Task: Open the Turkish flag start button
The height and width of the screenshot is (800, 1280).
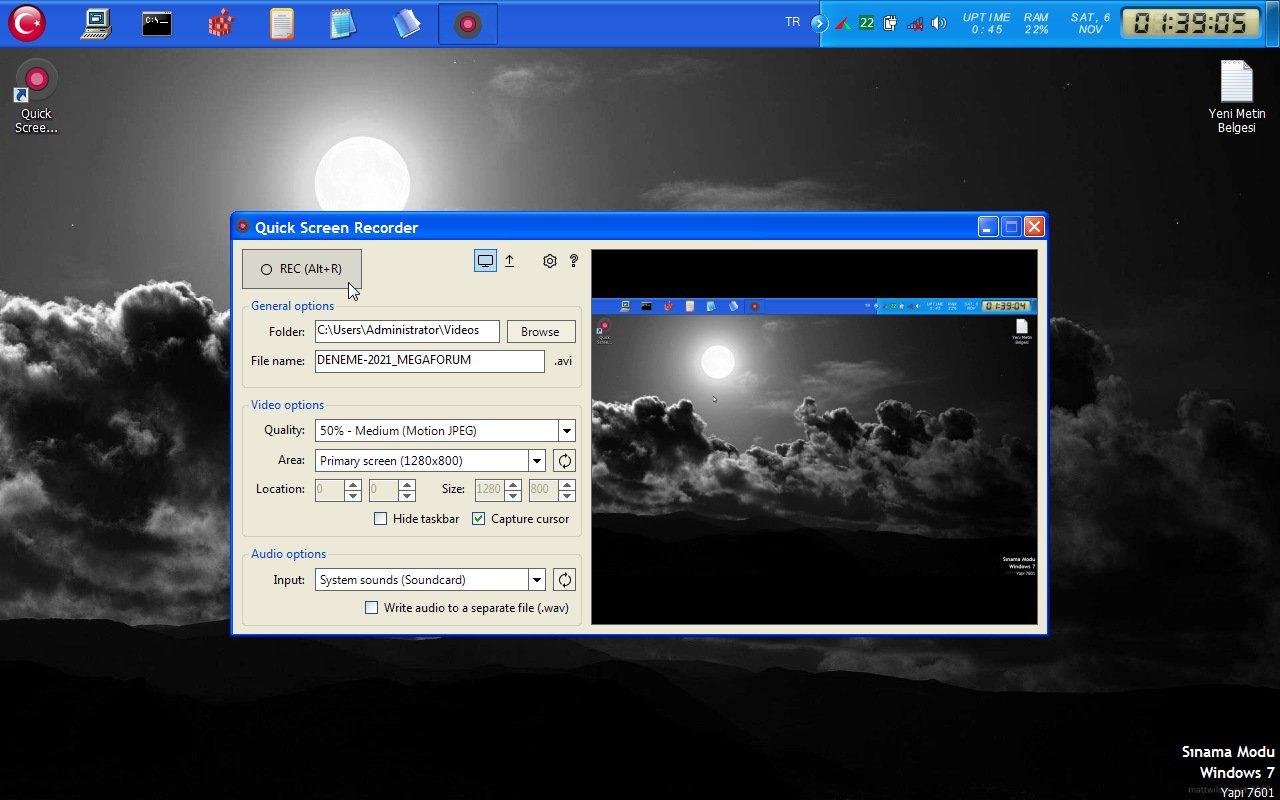Action: click(27, 23)
